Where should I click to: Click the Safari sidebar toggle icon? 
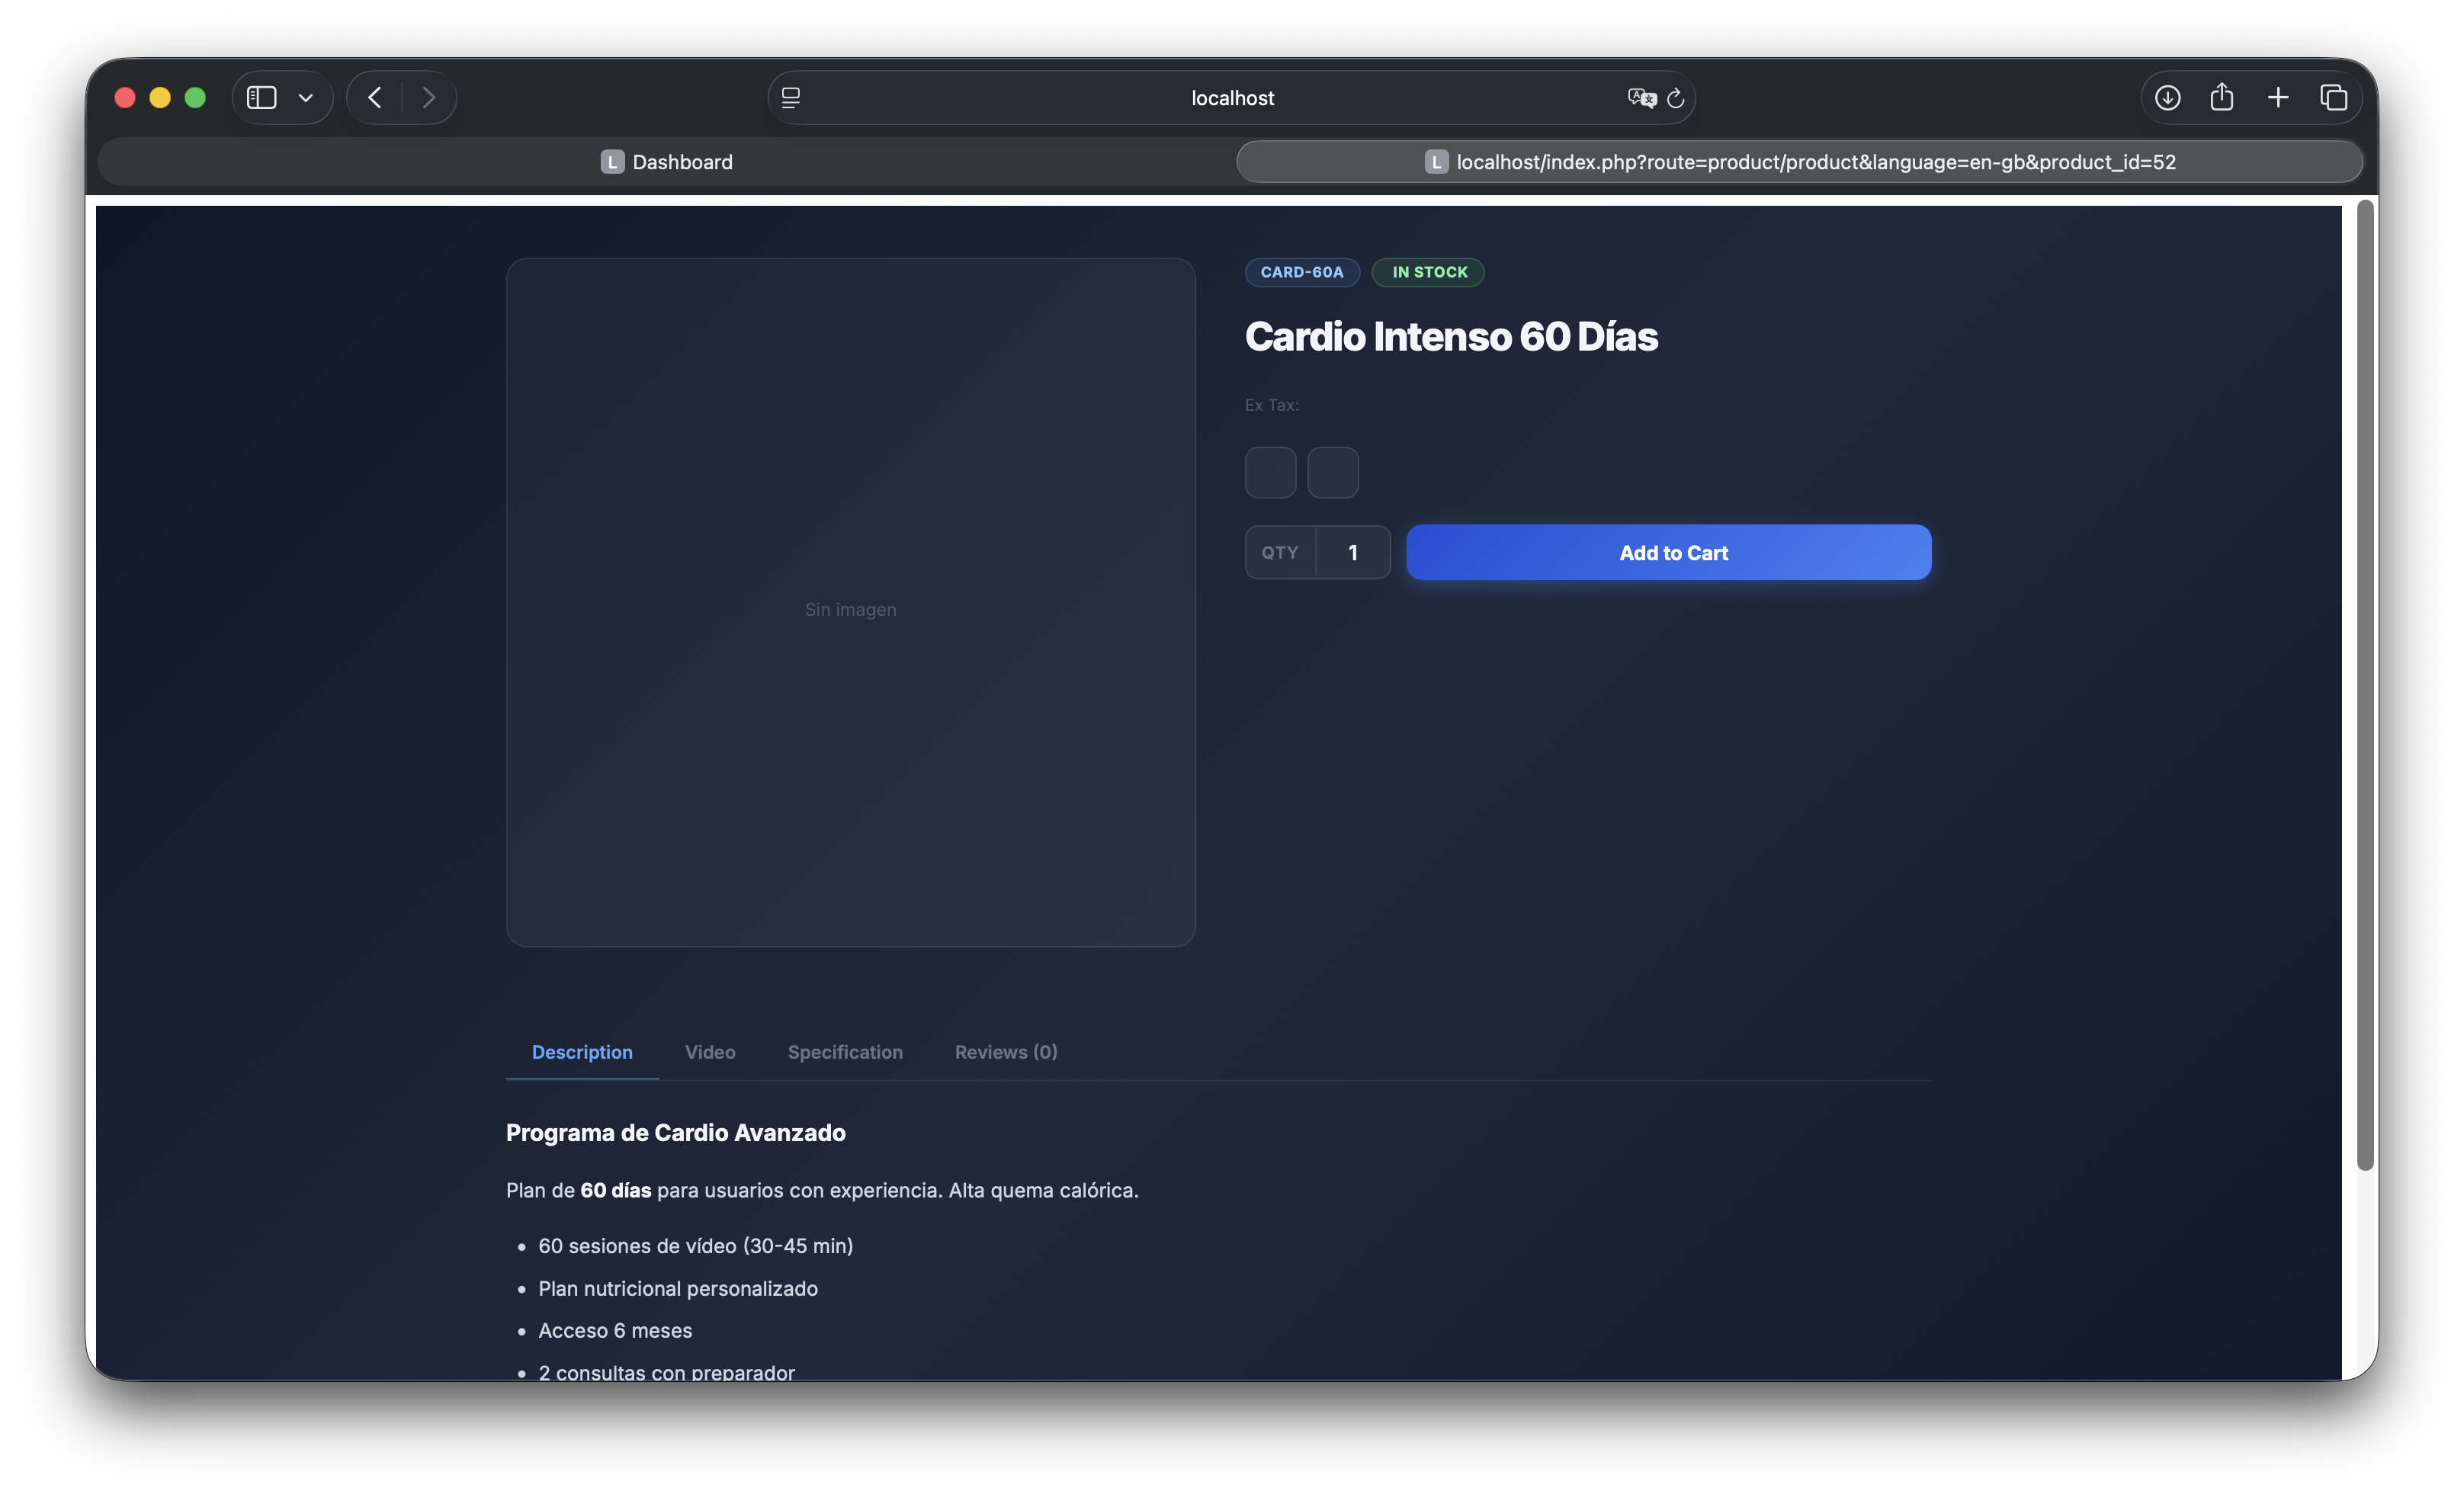pos(261,97)
